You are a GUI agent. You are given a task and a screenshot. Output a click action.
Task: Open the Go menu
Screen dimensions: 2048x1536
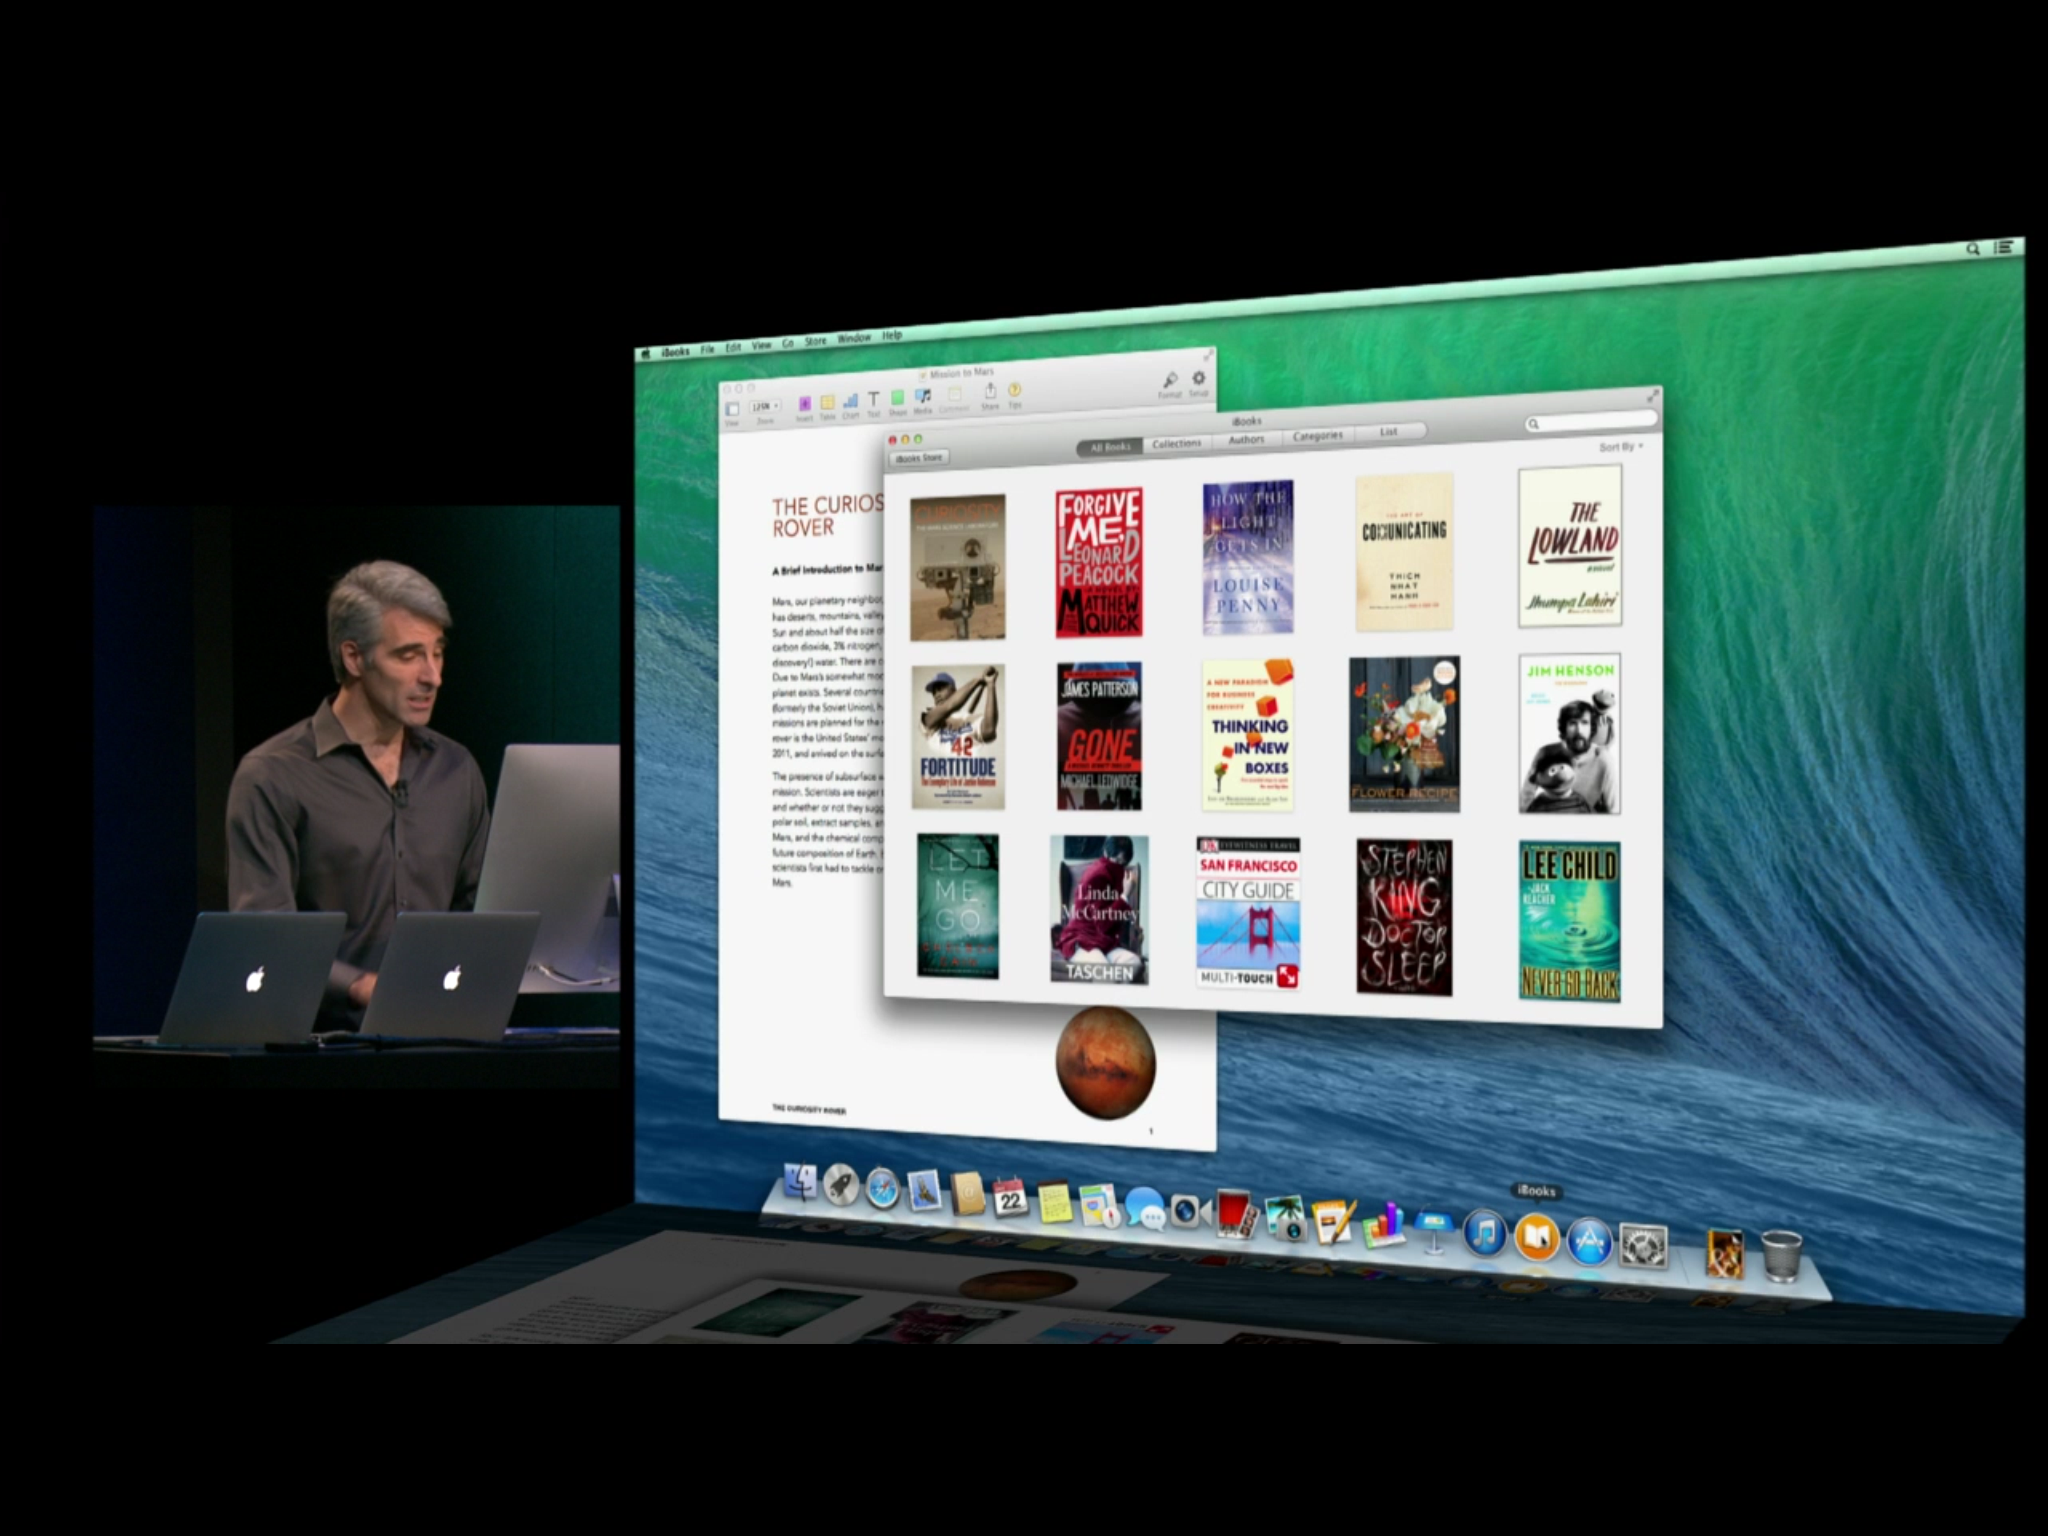click(x=787, y=343)
